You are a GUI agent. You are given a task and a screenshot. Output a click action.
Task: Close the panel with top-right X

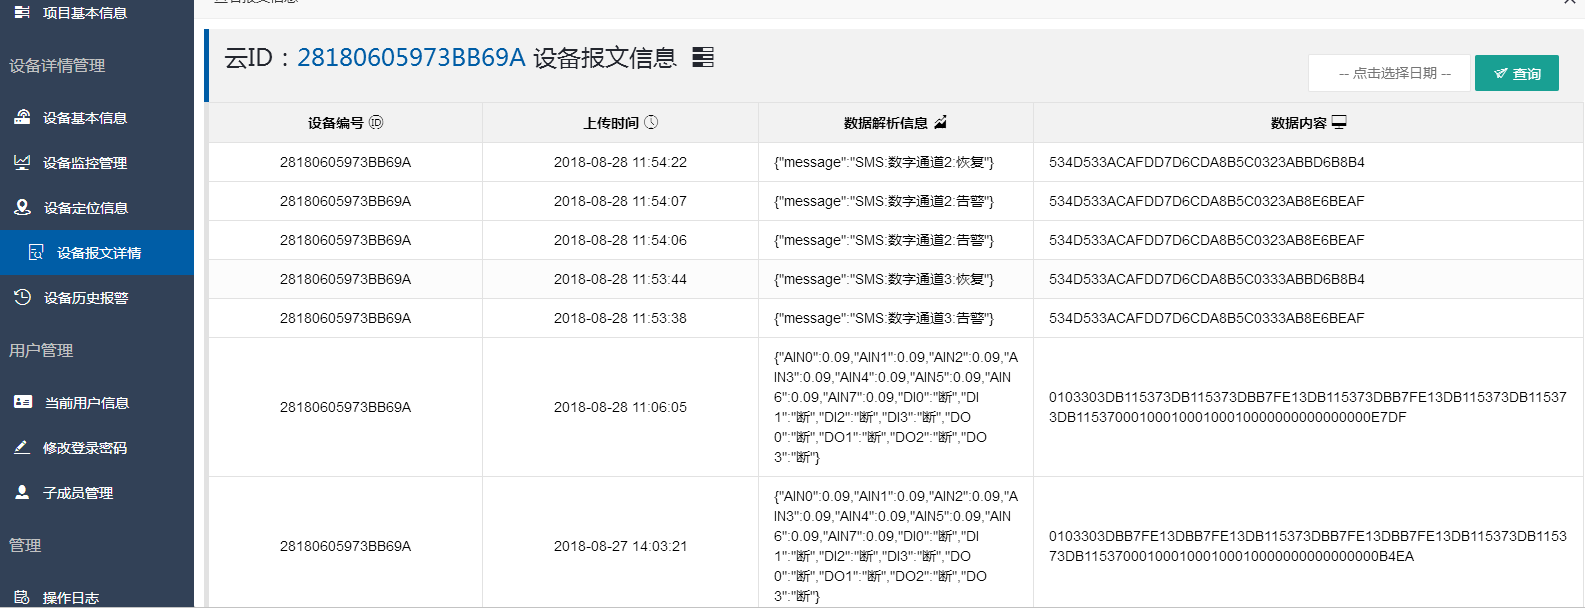[x=1569, y=3]
